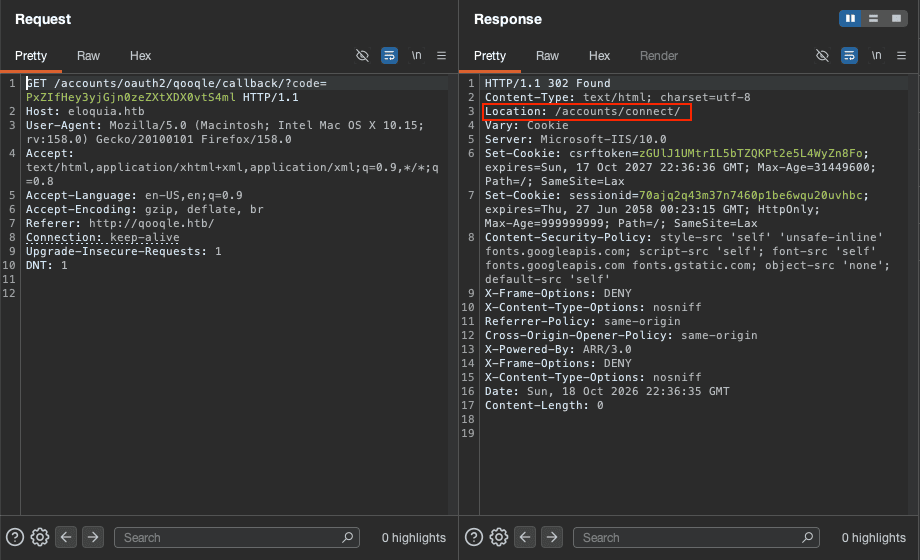The image size is (920, 560).
Task: Click the csrftoken cookie value
Action: (x=750, y=153)
